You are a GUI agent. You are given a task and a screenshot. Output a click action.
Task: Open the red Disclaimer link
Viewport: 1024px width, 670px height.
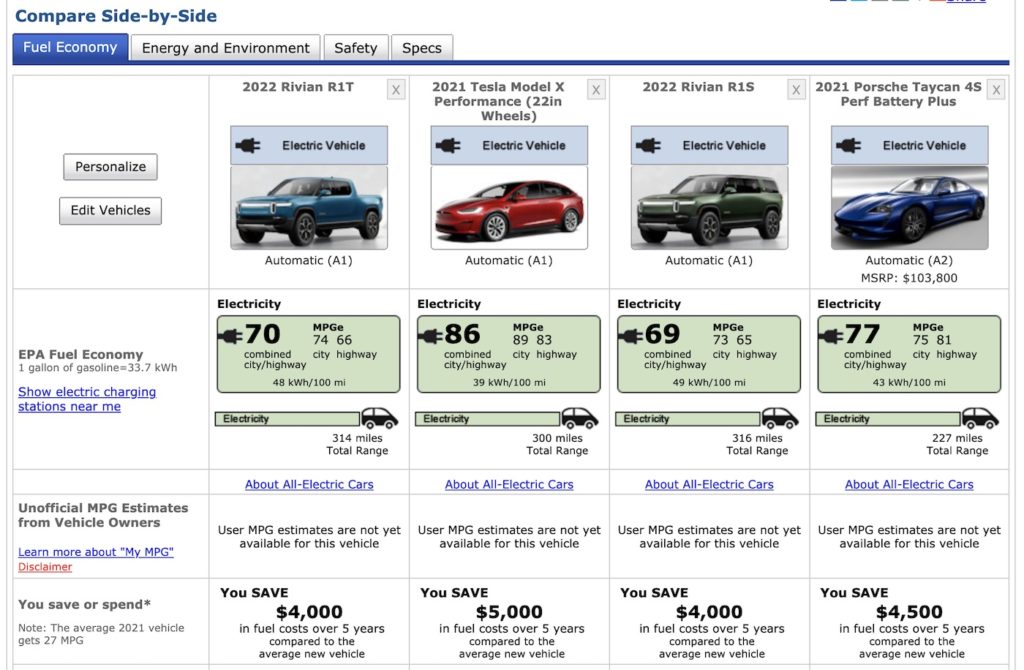pos(45,567)
